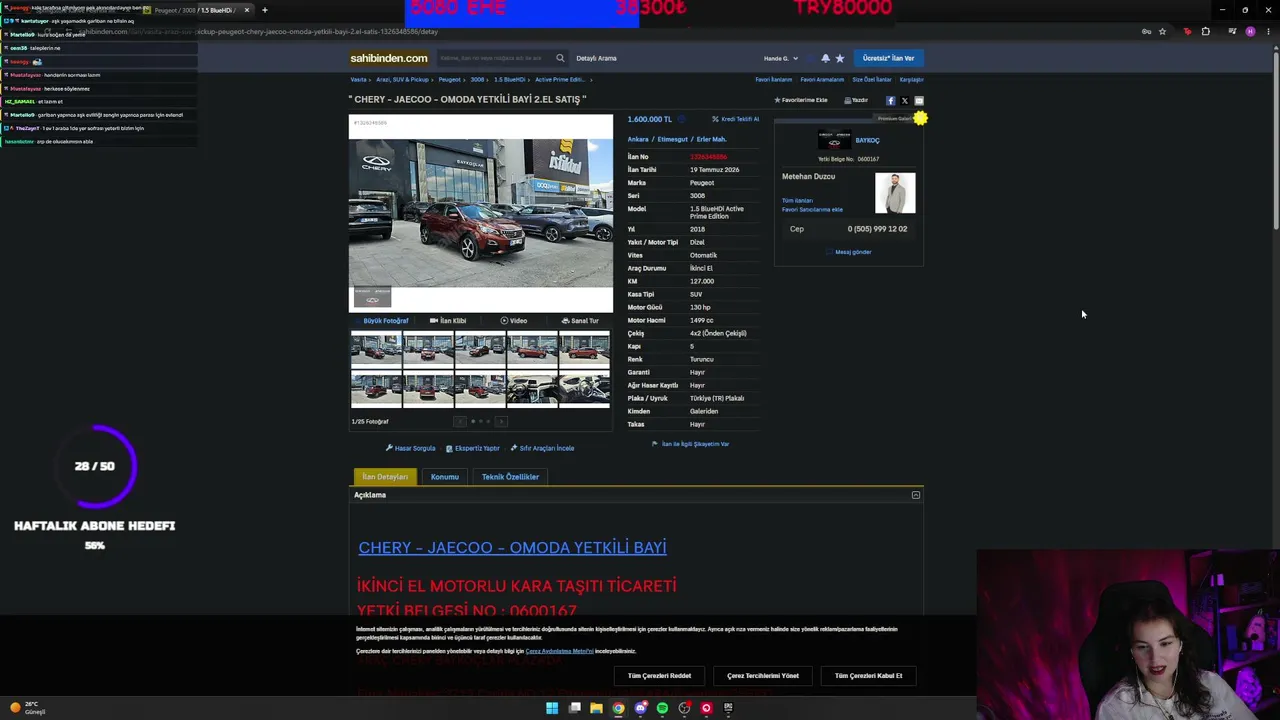Click Peugeot breadcrumb link
This screenshot has width=1280, height=720.
(x=449, y=80)
